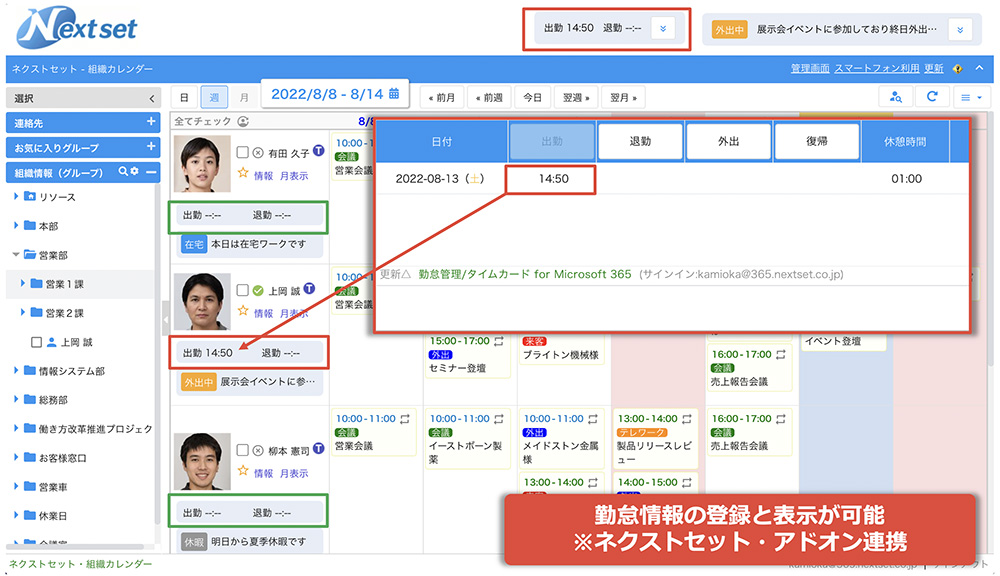Click the 在宅 badge under 有田 久子
1000x576 pixels.
point(194,244)
